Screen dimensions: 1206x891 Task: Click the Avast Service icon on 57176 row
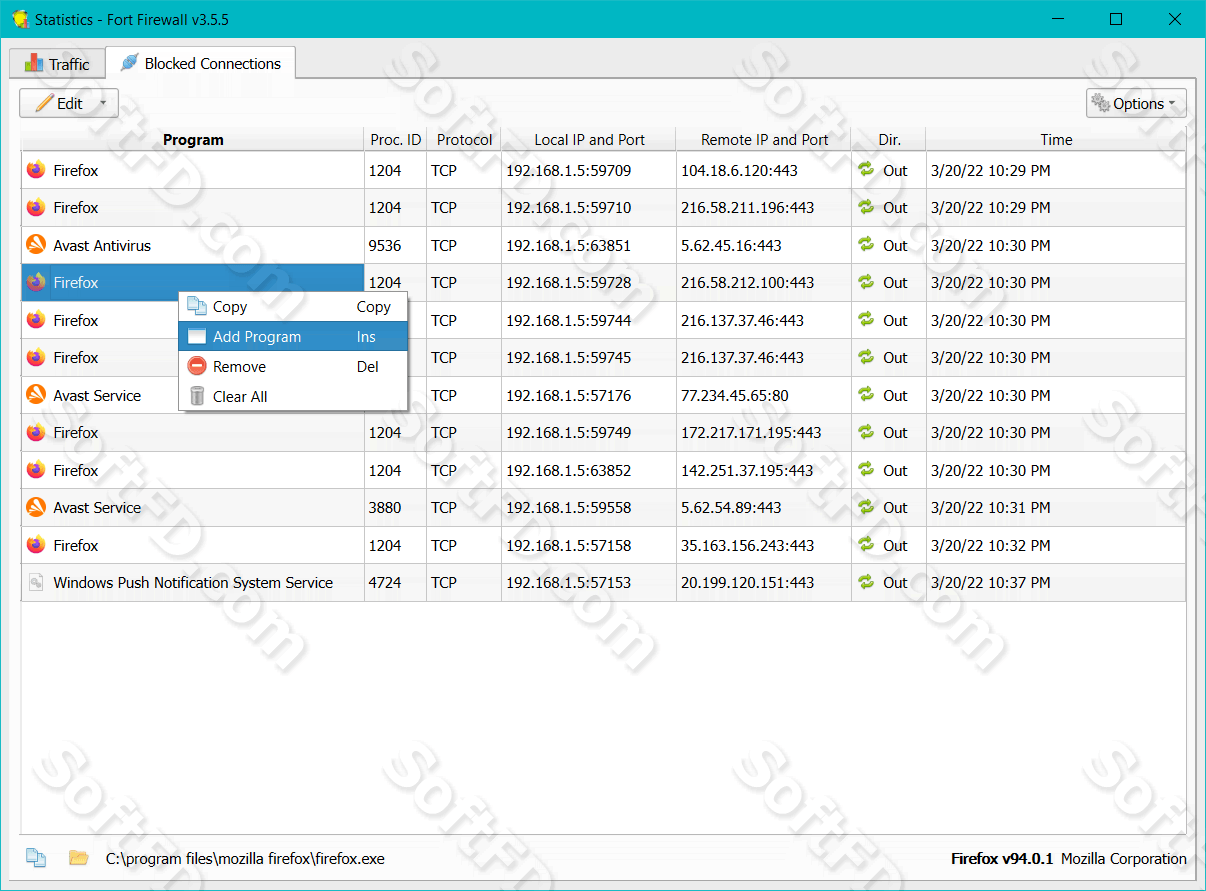pyautogui.click(x=36, y=395)
